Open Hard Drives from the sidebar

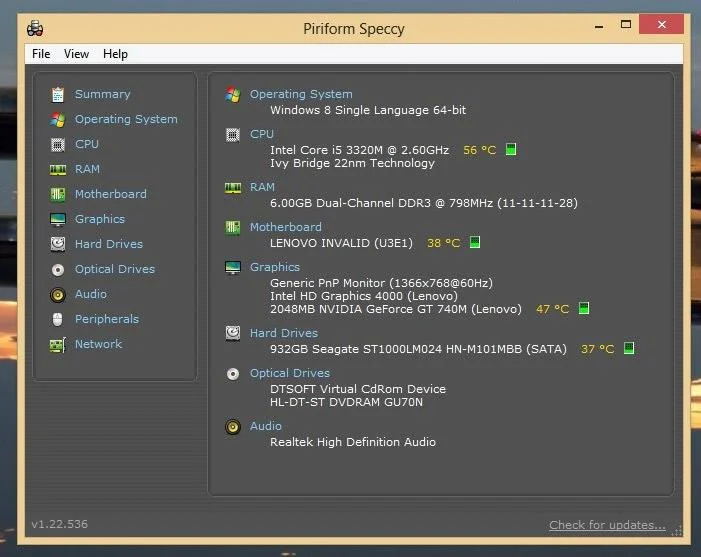tap(109, 245)
